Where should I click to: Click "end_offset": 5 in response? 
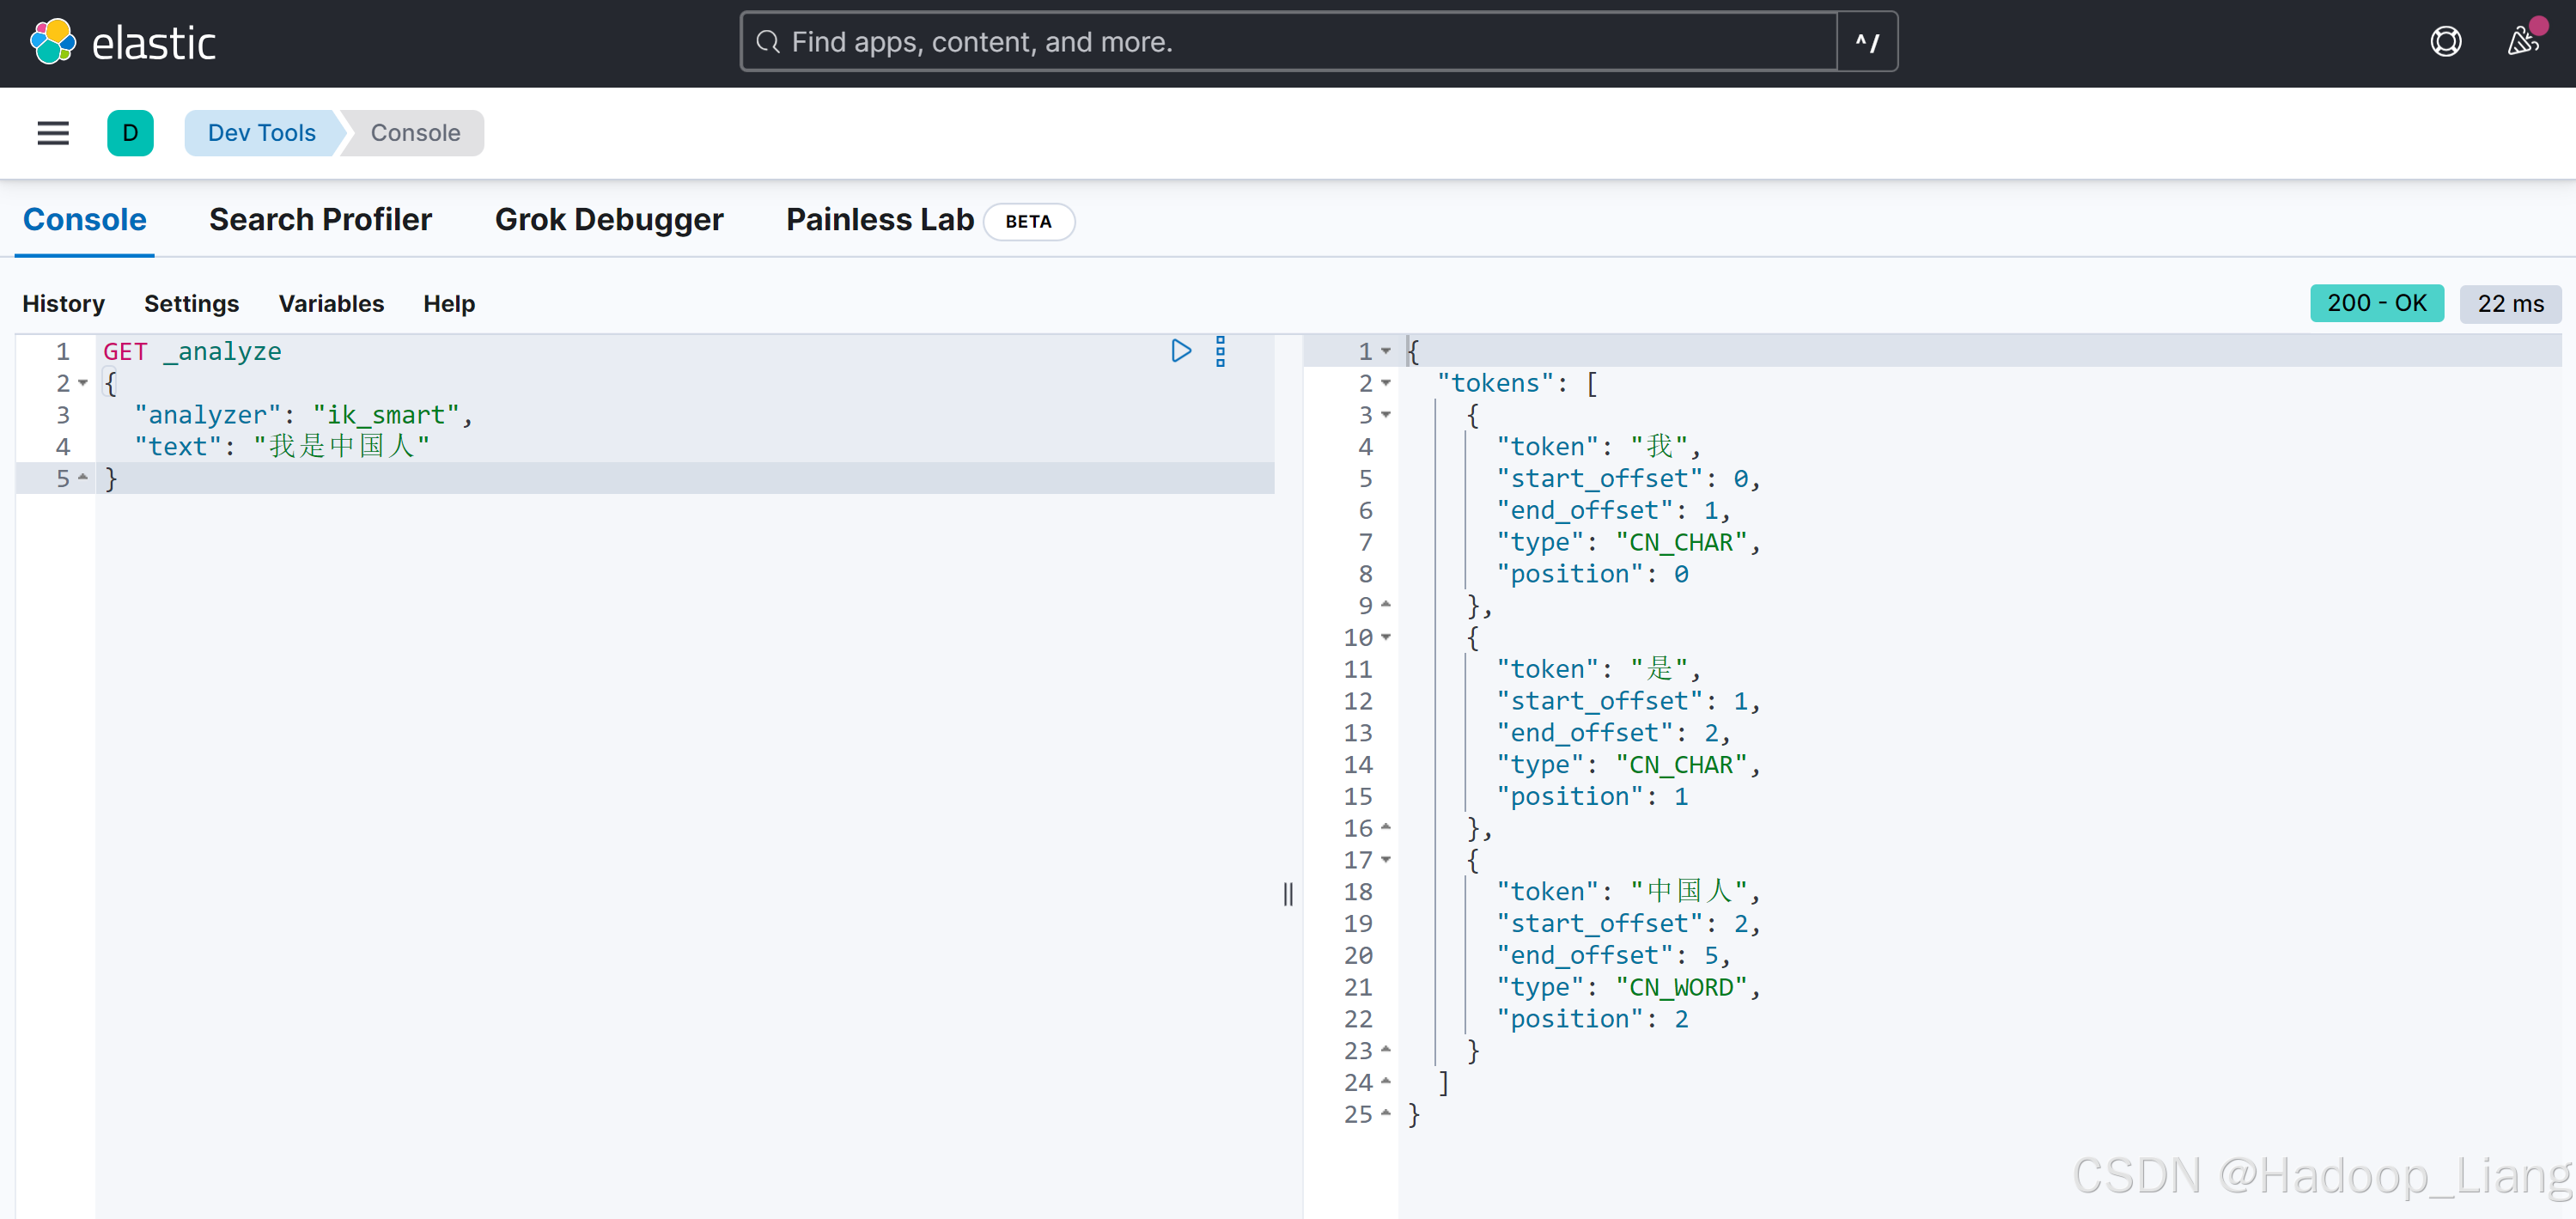click(x=1607, y=955)
